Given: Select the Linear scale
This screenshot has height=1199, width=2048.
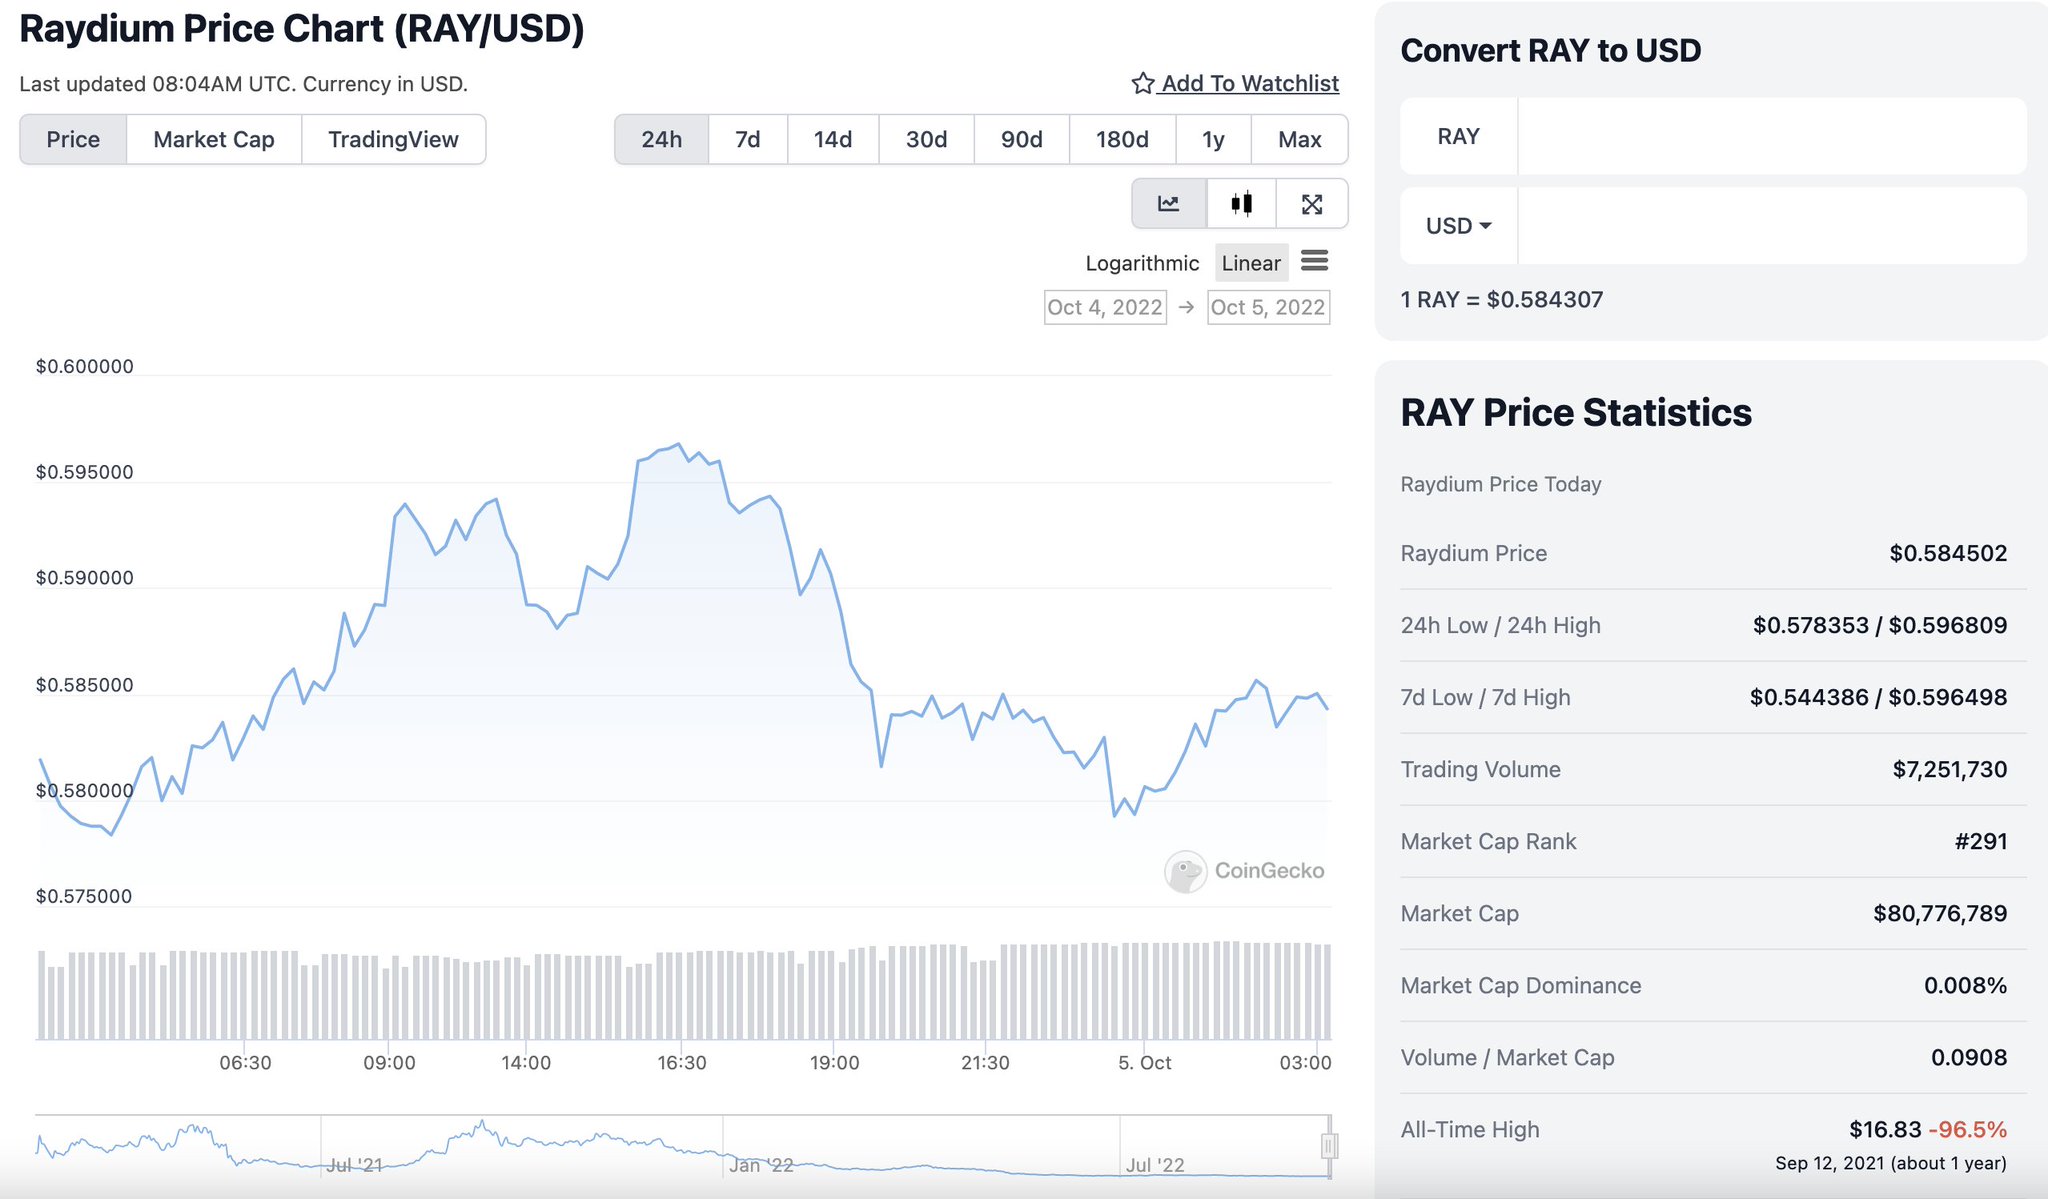Looking at the screenshot, I should [1251, 263].
